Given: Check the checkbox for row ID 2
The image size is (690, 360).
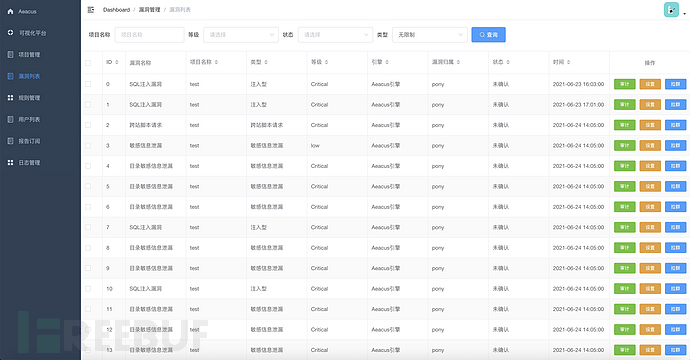Looking at the screenshot, I should [x=88, y=125].
